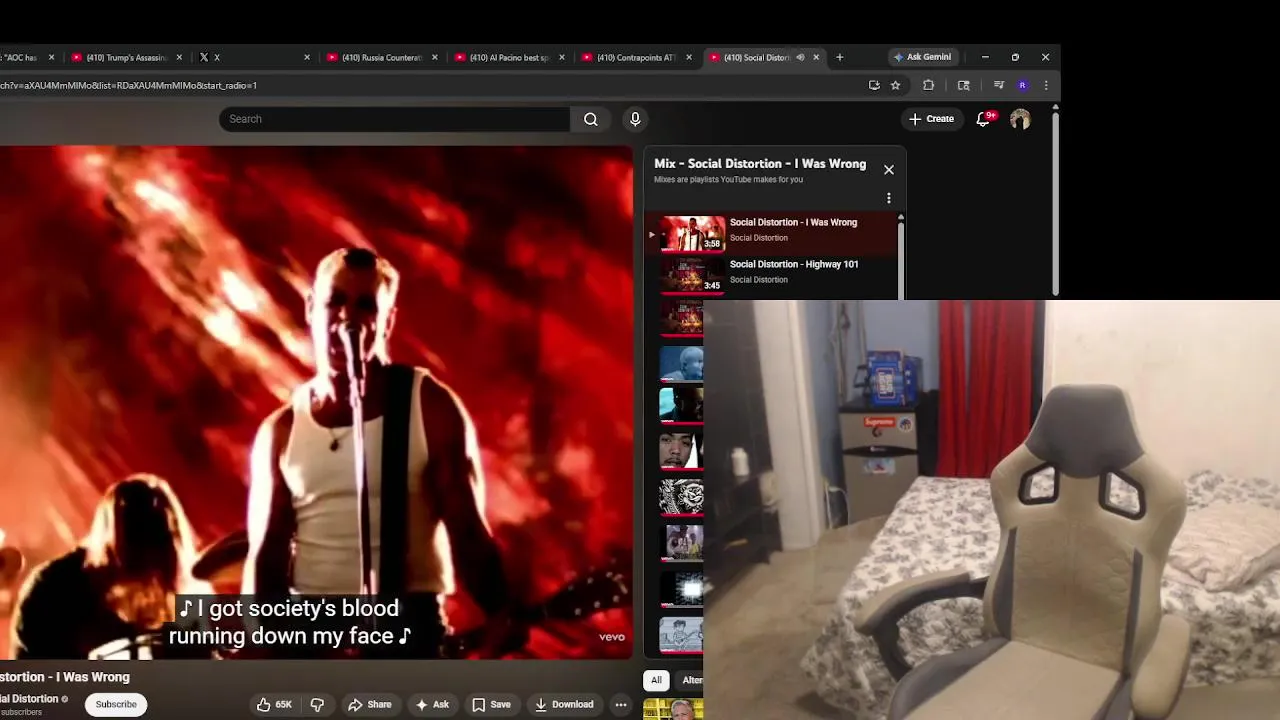Close the Social Distortion tab
Screen dimensions: 1280x720
pos(816,57)
